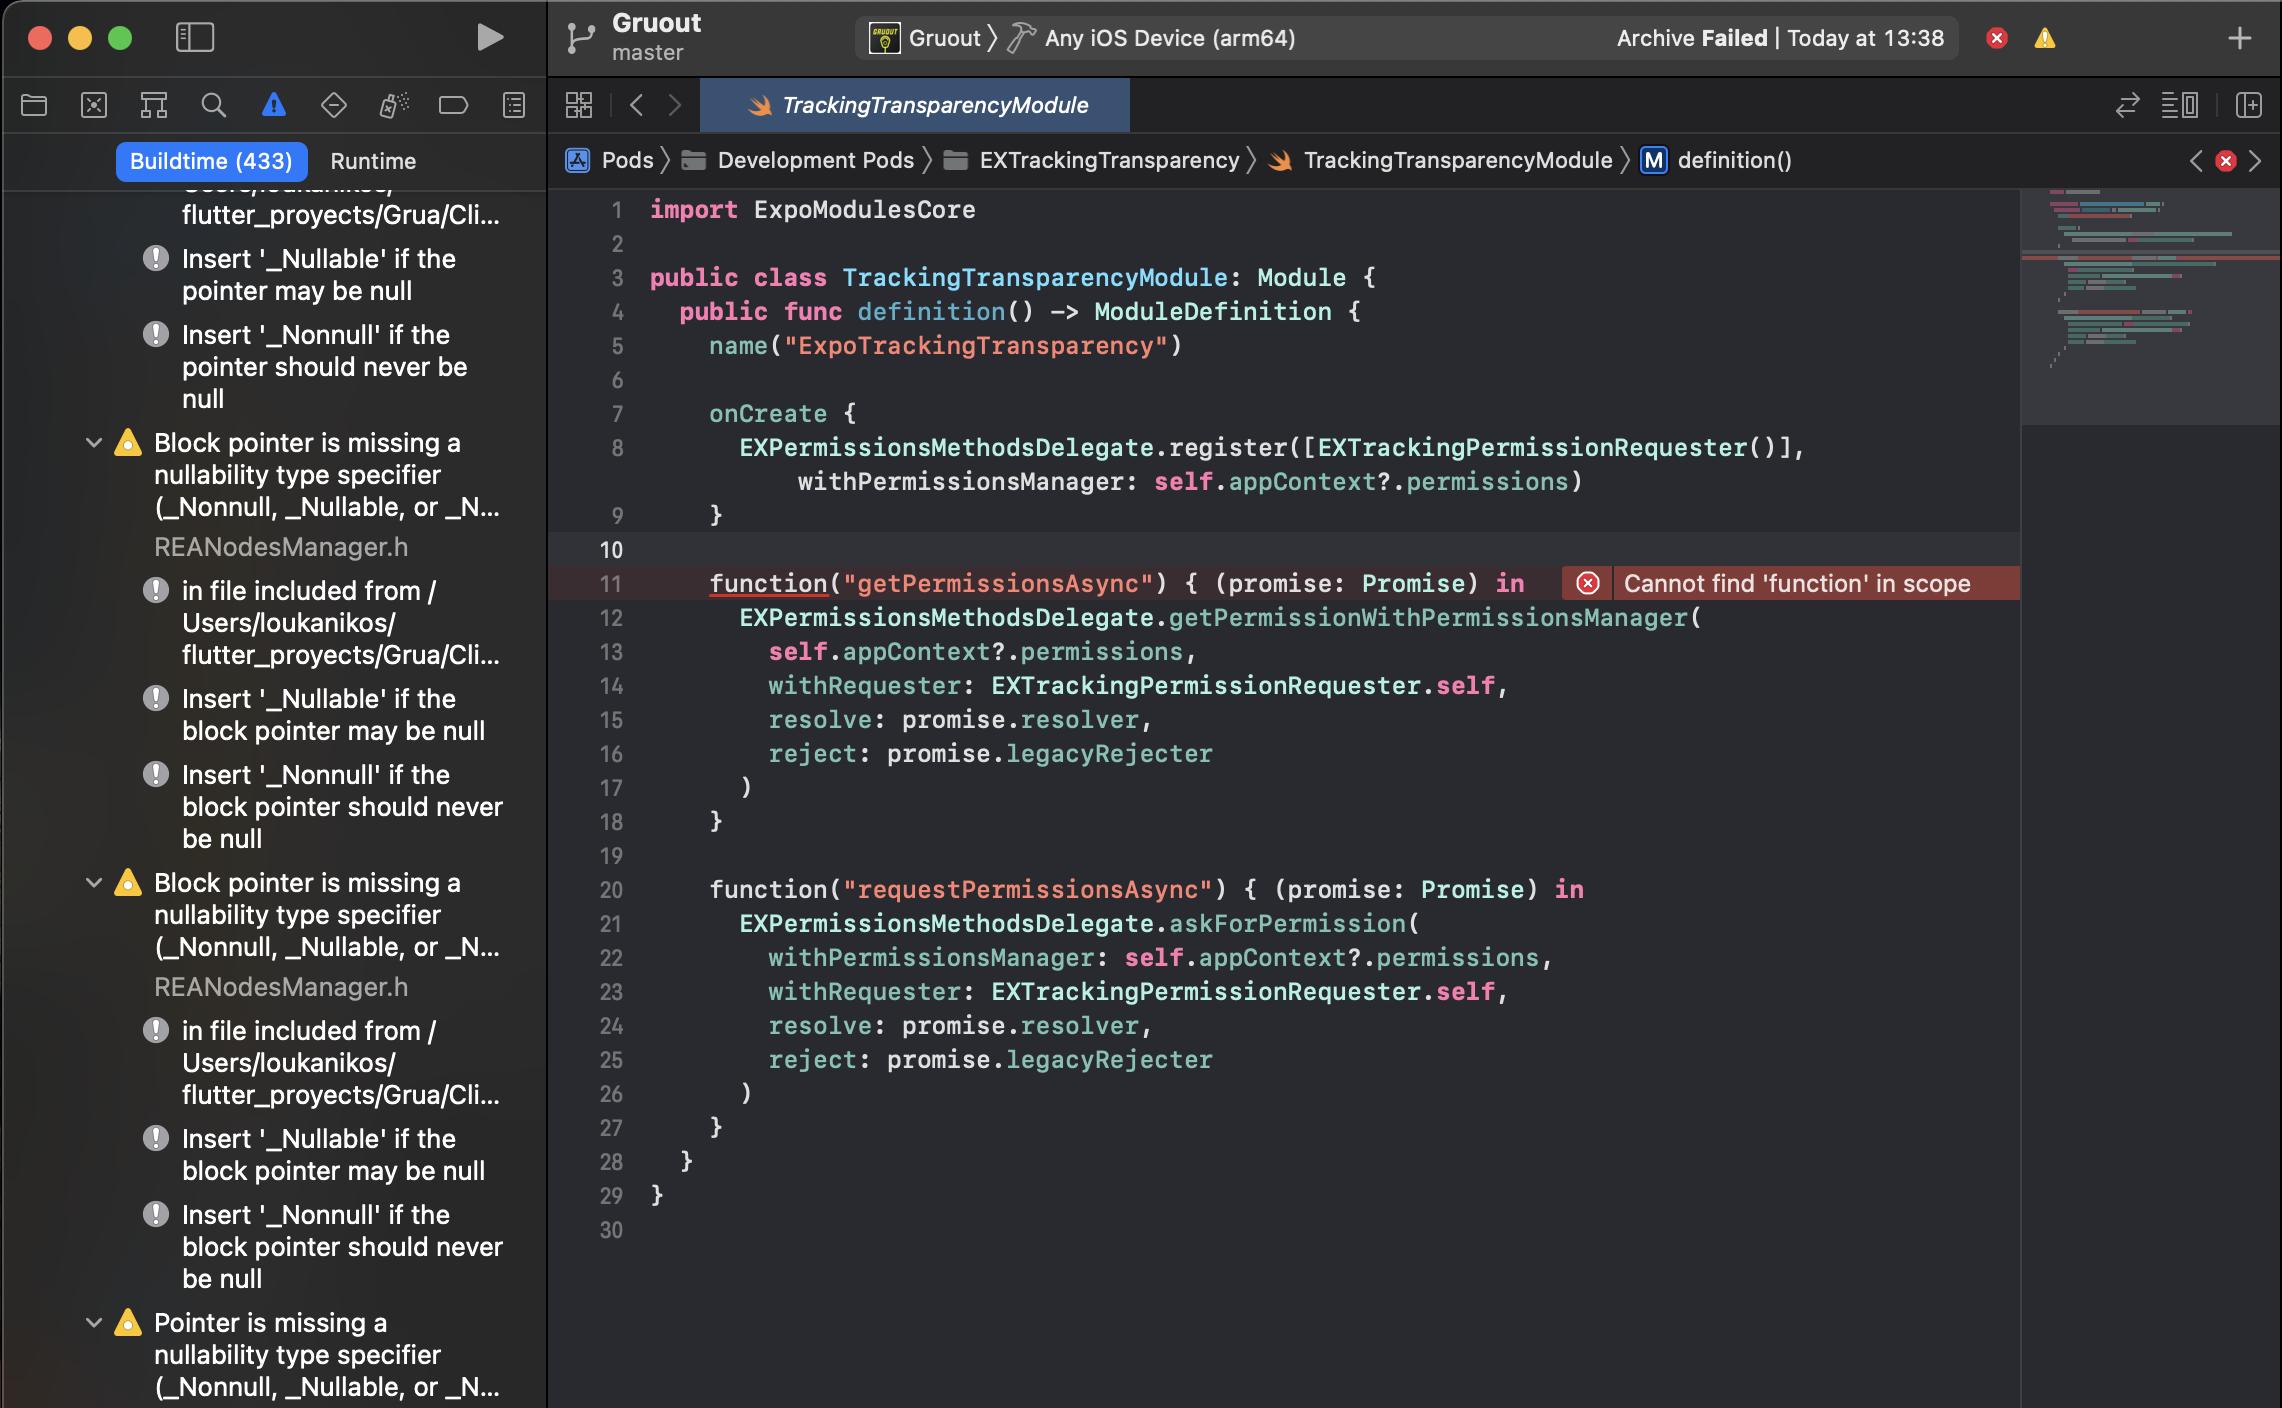This screenshot has height=1408, width=2282.
Task: Open the Breakpoint navigator icon
Action: pyautogui.click(x=453, y=105)
